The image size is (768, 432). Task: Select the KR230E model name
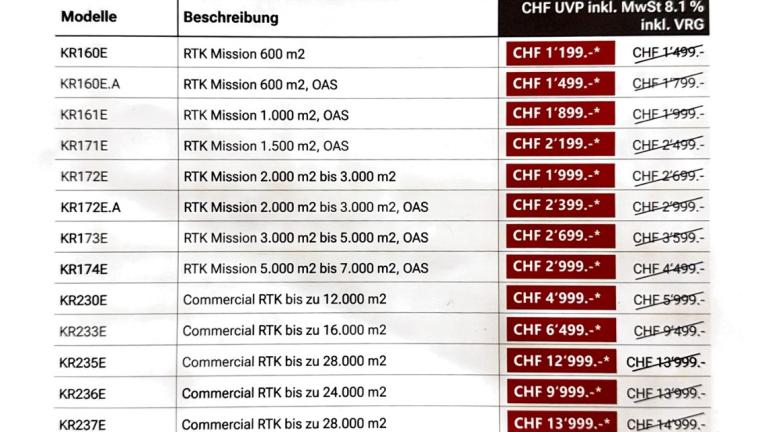click(x=83, y=300)
